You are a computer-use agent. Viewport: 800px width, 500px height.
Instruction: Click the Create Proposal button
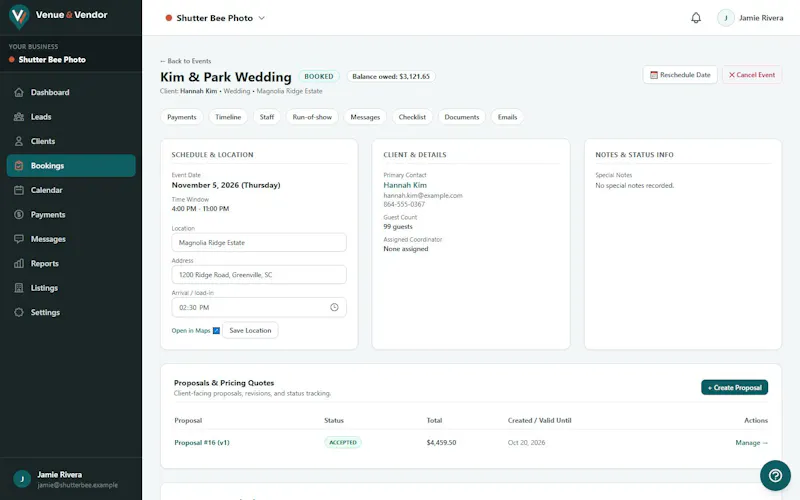pos(734,387)
